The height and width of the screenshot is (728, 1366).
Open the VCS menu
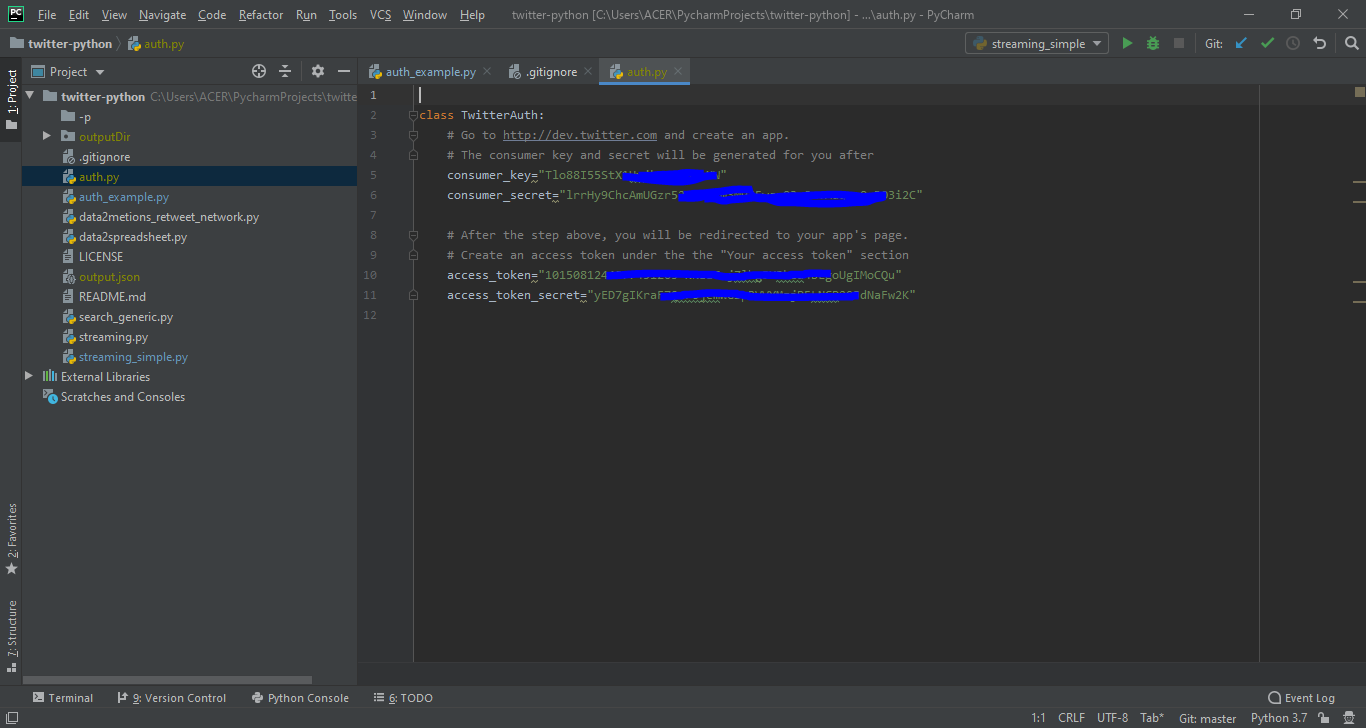(x=380, y=14)
